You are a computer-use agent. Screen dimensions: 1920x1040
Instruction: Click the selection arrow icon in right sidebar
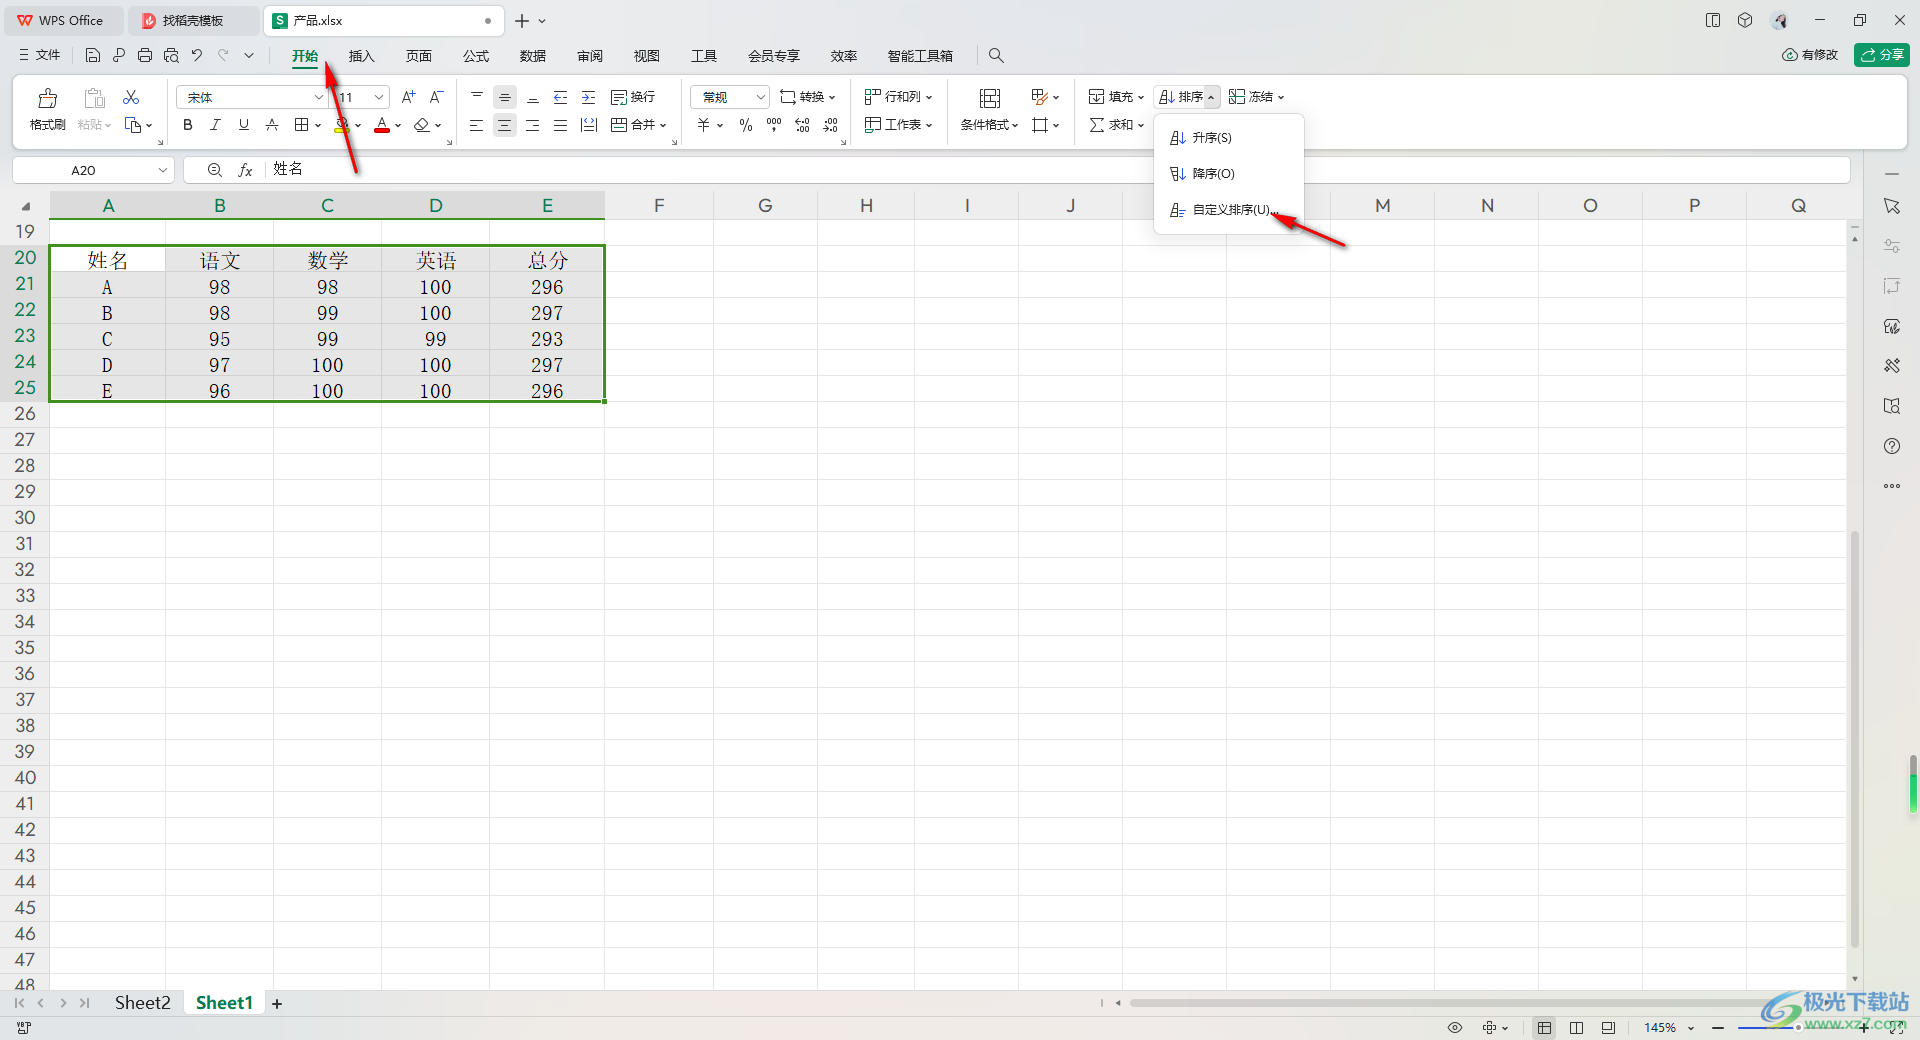click(x=1892, y=206)
